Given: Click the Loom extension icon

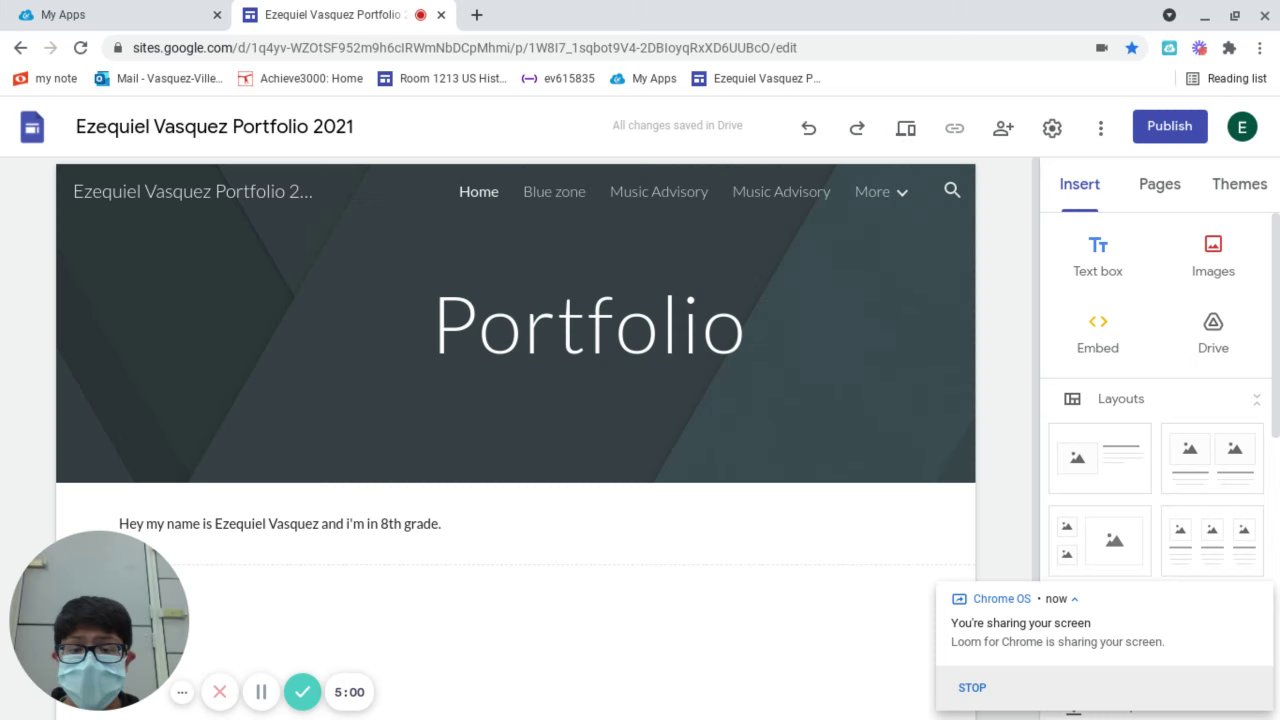Looking at the screenshot, I should click(x=1199, y=48).
